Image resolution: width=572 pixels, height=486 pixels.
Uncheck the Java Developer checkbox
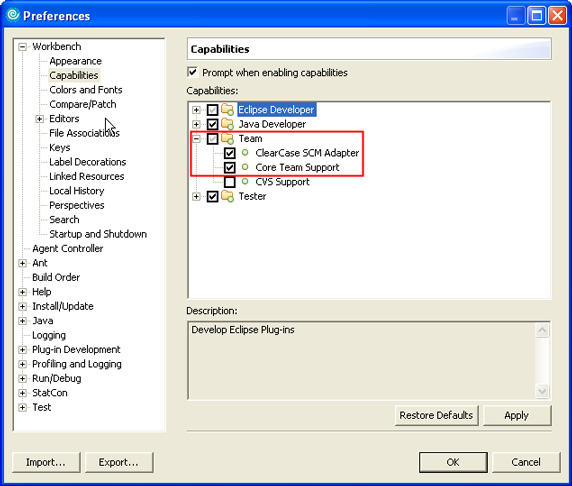(212, 124)
